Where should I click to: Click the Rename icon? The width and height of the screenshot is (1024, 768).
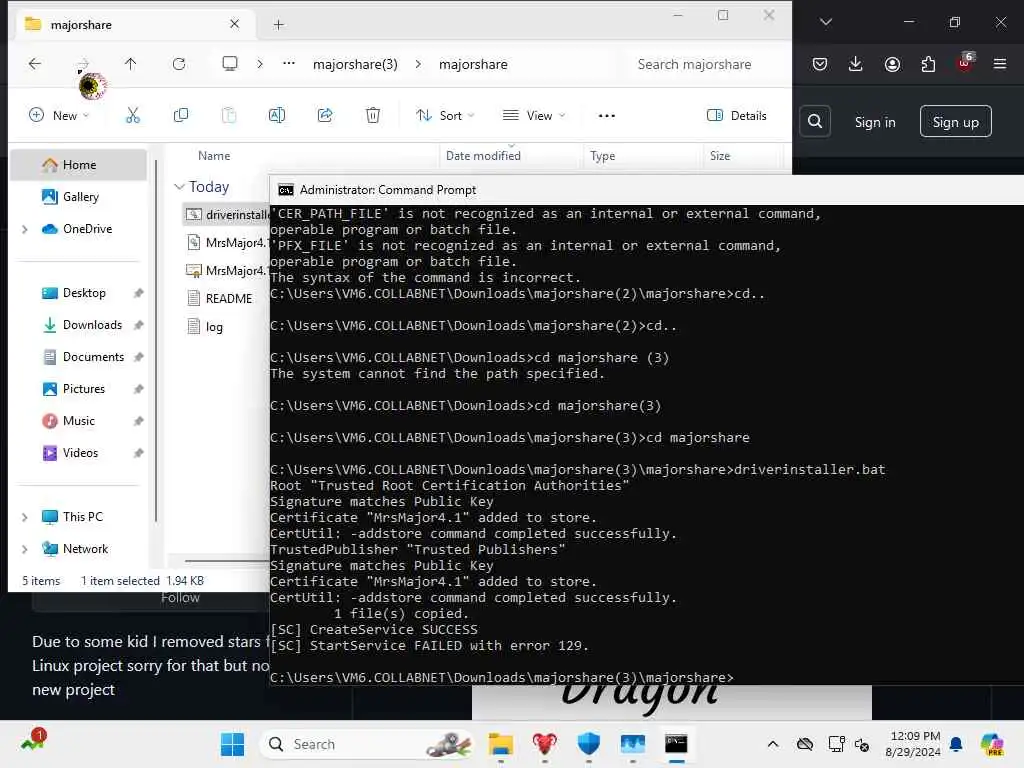277,116
